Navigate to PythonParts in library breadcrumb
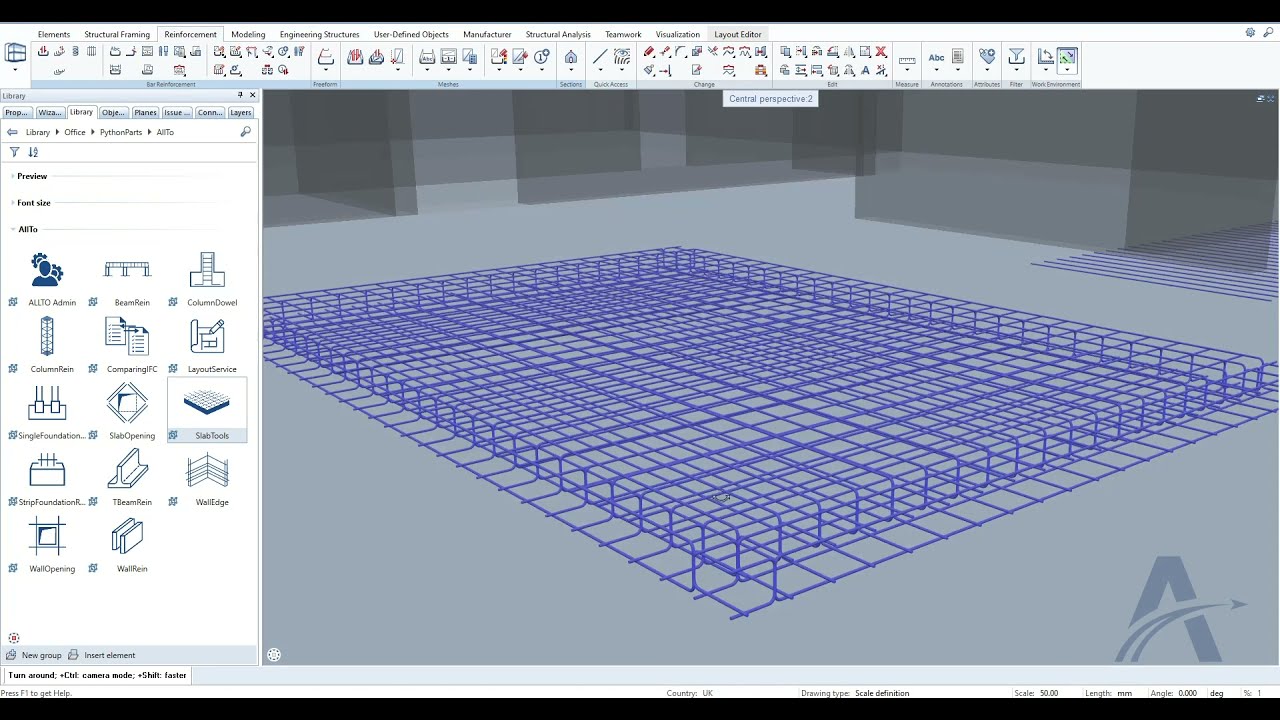 click(121, 132)
